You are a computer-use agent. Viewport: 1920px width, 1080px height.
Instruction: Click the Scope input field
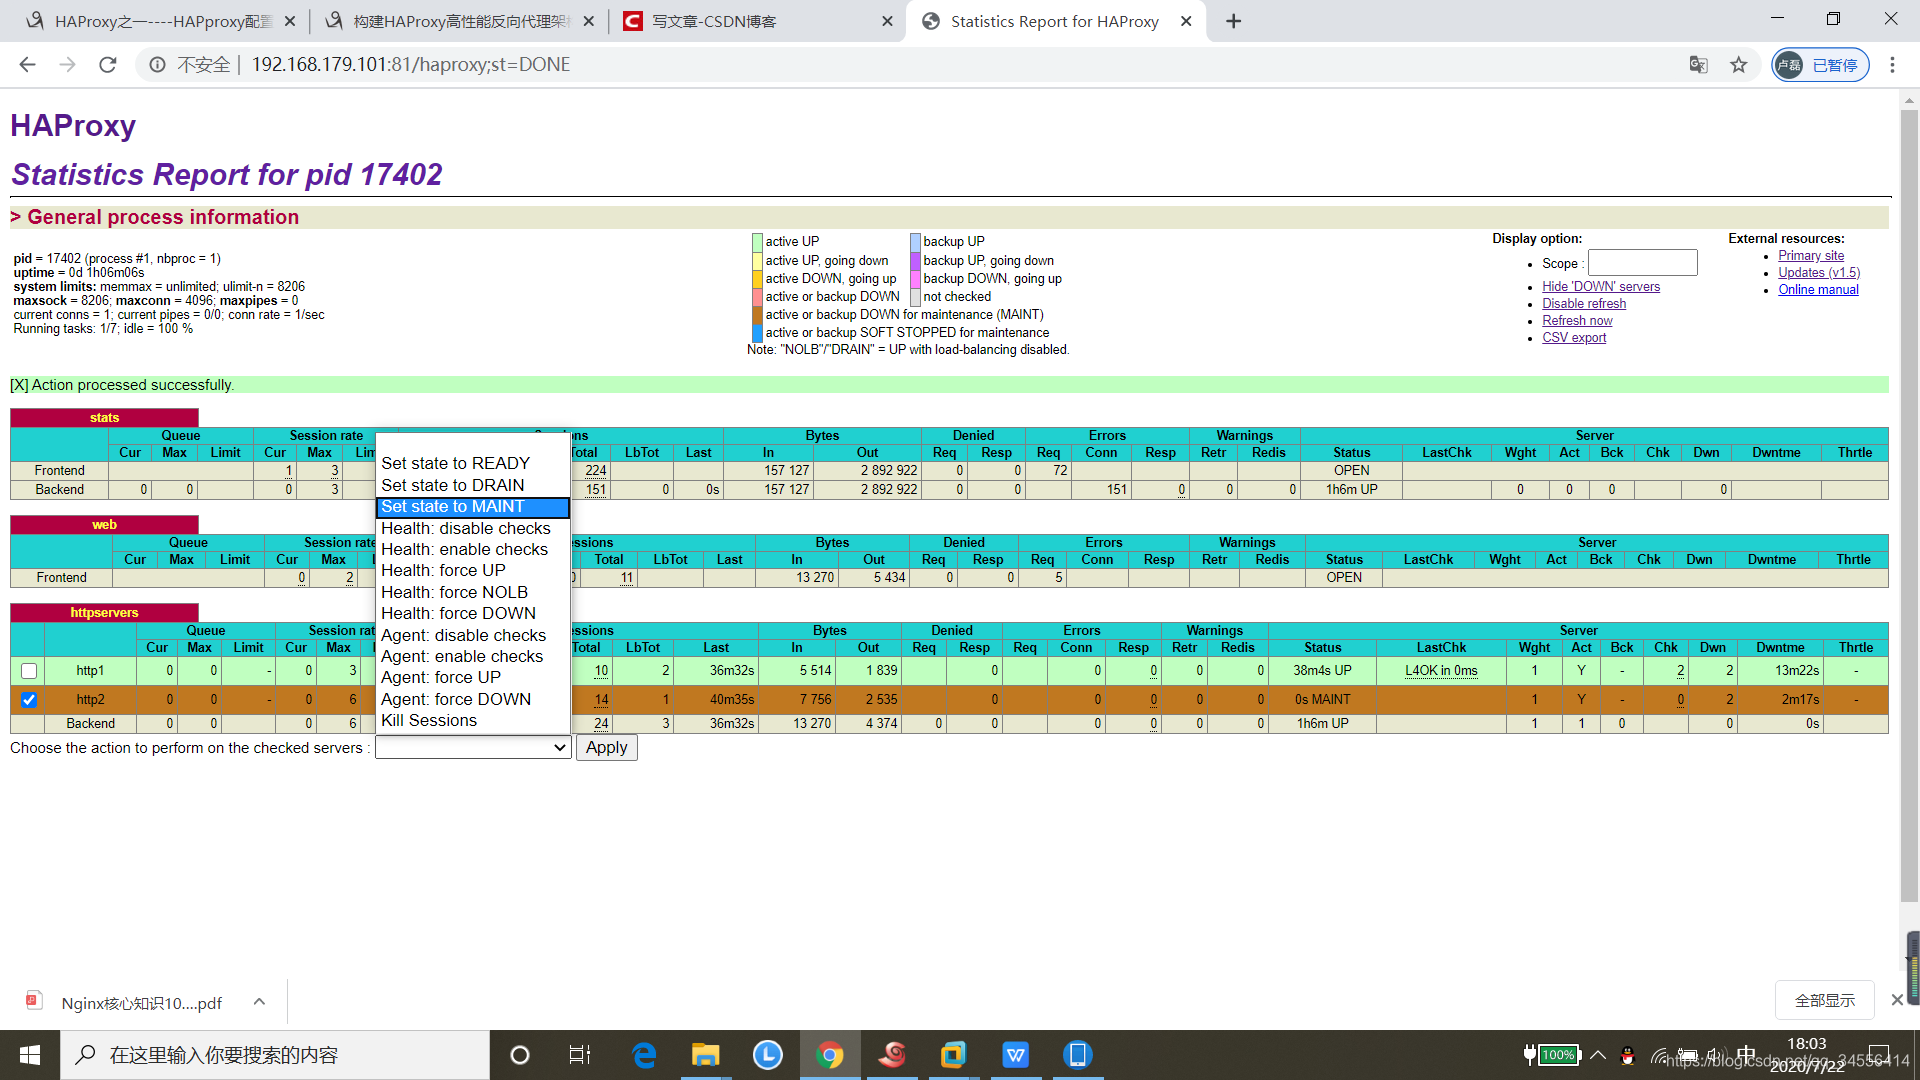click(1642, 263)
